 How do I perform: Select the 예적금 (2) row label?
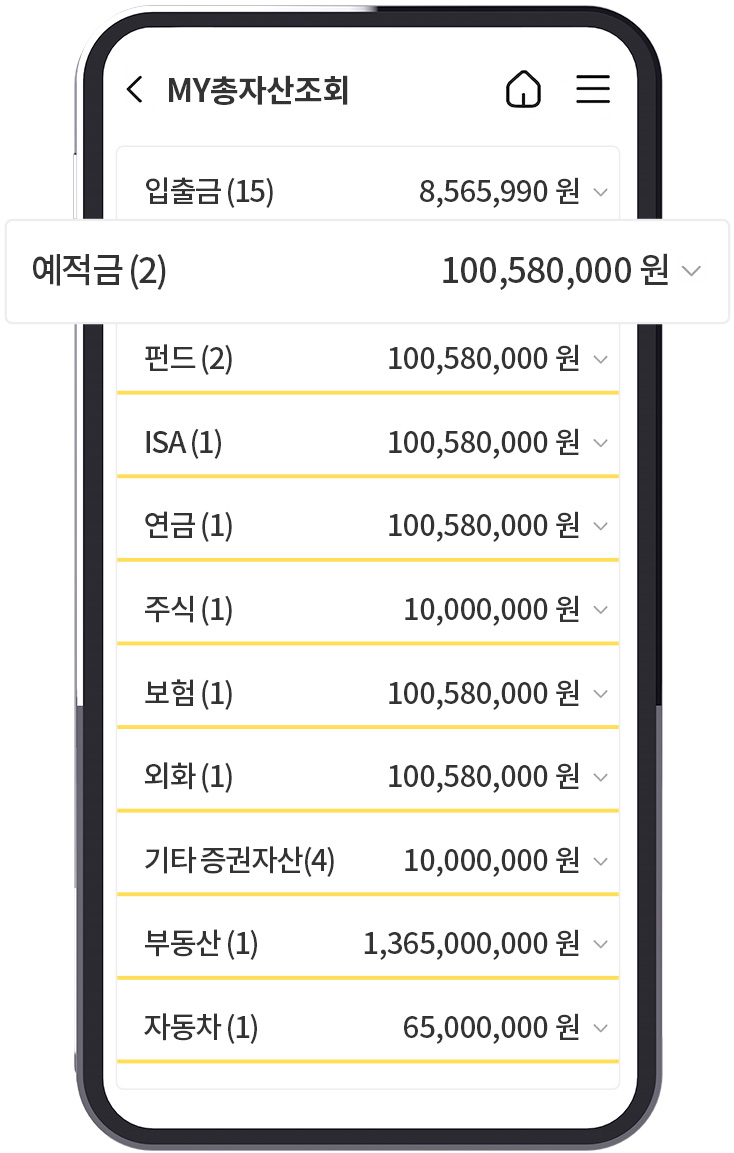tap(99, 271)
